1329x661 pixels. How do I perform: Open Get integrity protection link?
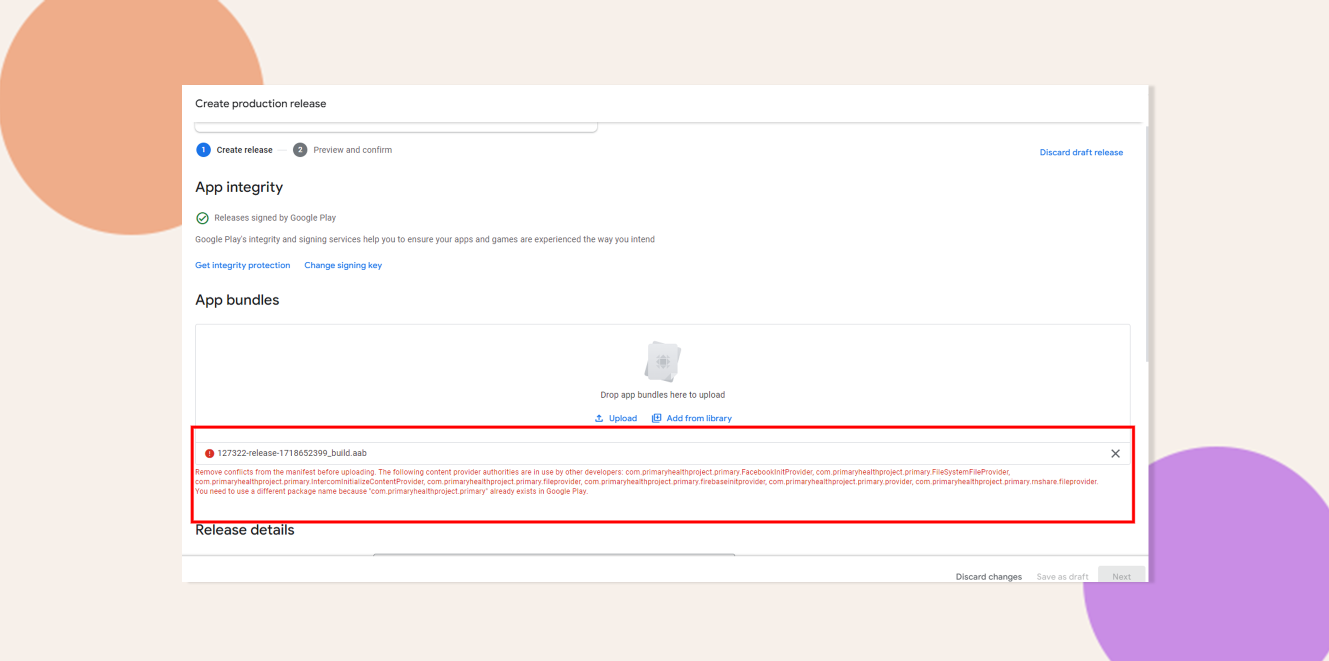(x=243, y=265)
